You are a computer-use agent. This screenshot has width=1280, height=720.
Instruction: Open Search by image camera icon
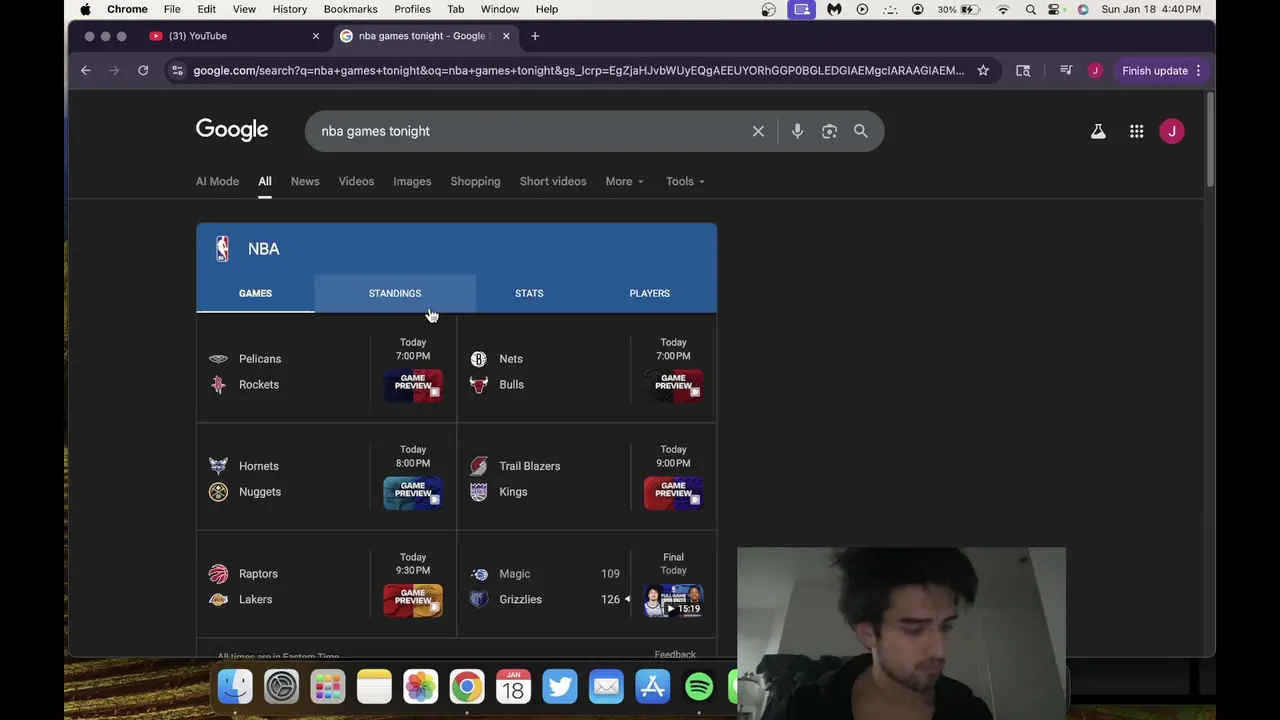[829, 131]
